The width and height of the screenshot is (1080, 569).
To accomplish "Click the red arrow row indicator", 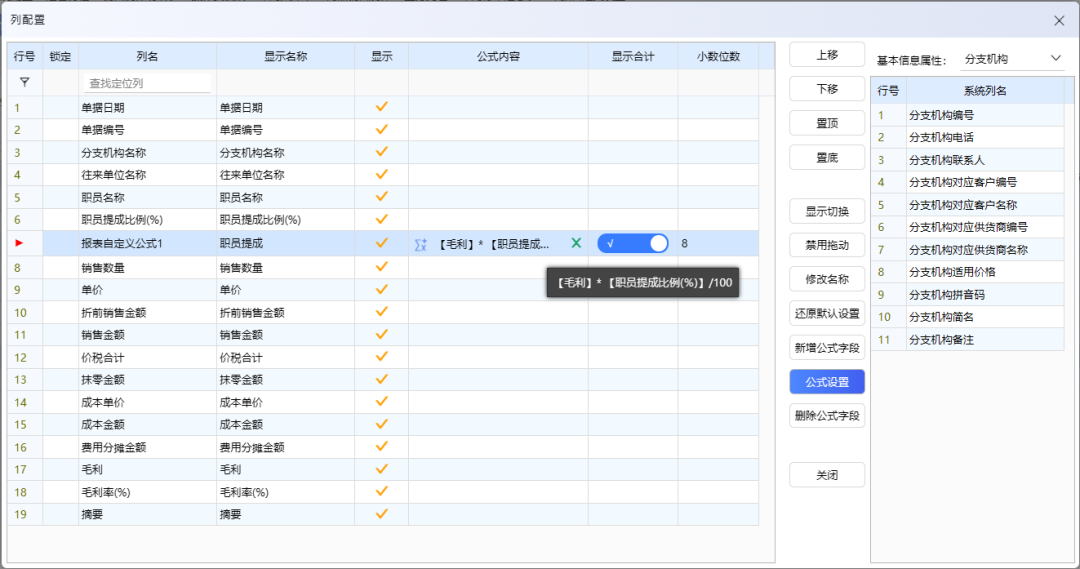I will [x=19, y=243].
